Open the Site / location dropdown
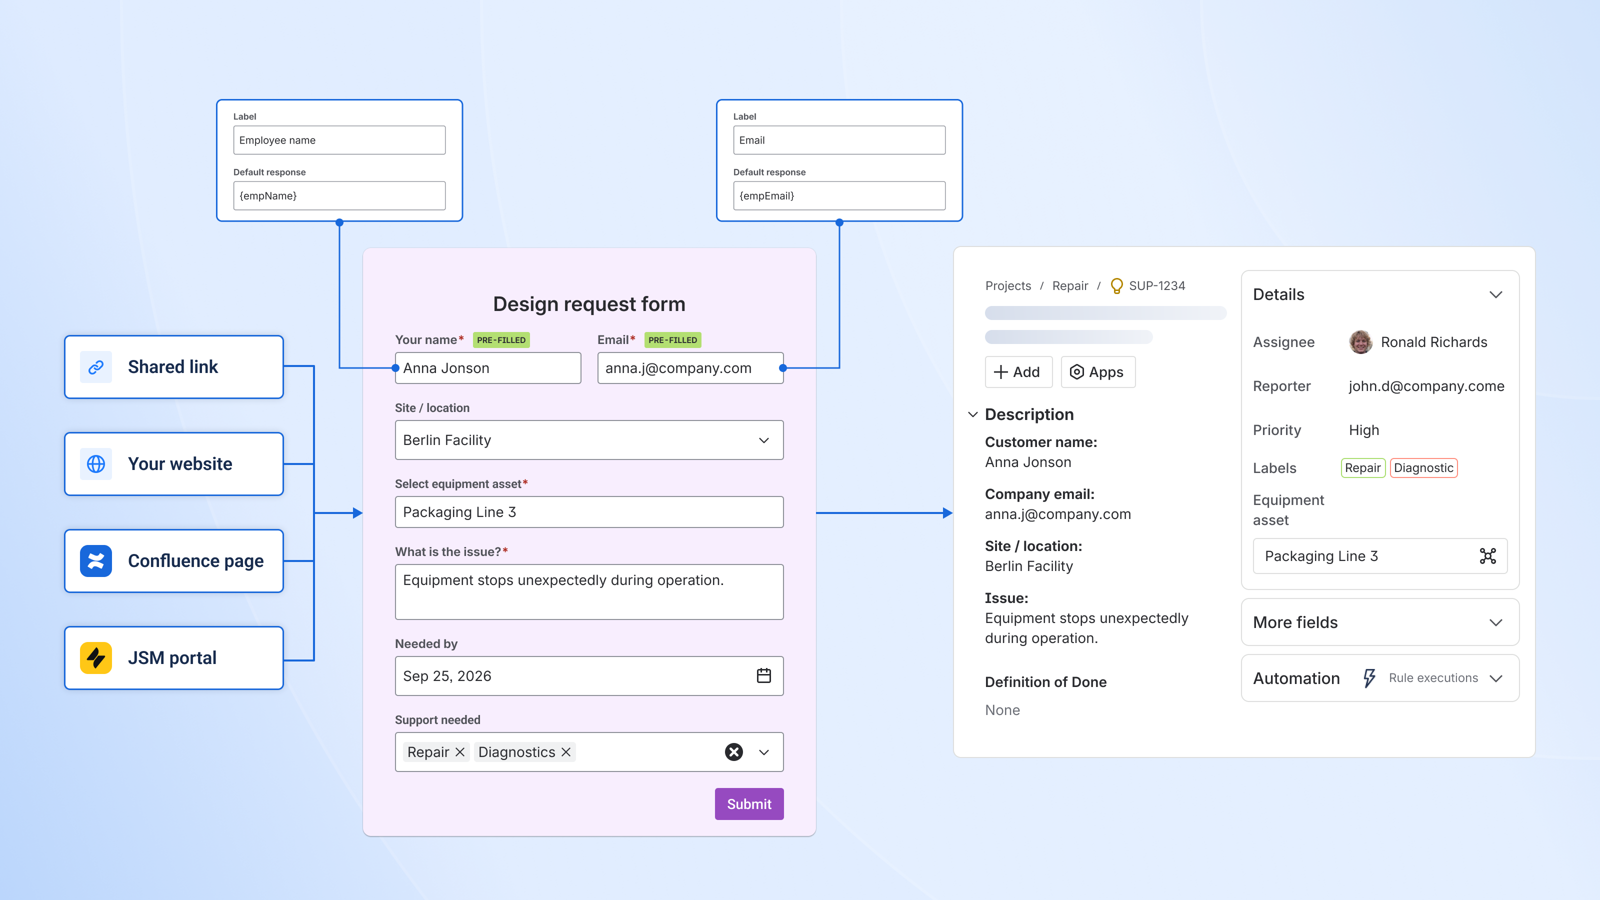 [x=589, y=440]
